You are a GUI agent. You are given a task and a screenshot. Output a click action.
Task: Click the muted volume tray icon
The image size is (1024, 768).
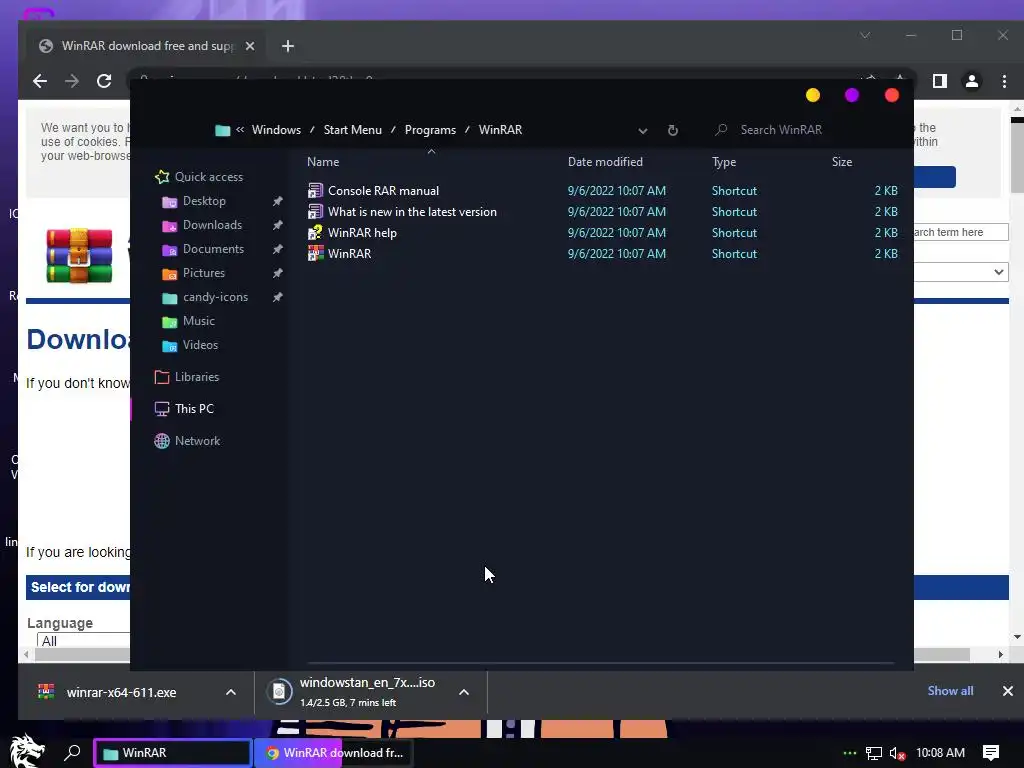click(897, 753)
